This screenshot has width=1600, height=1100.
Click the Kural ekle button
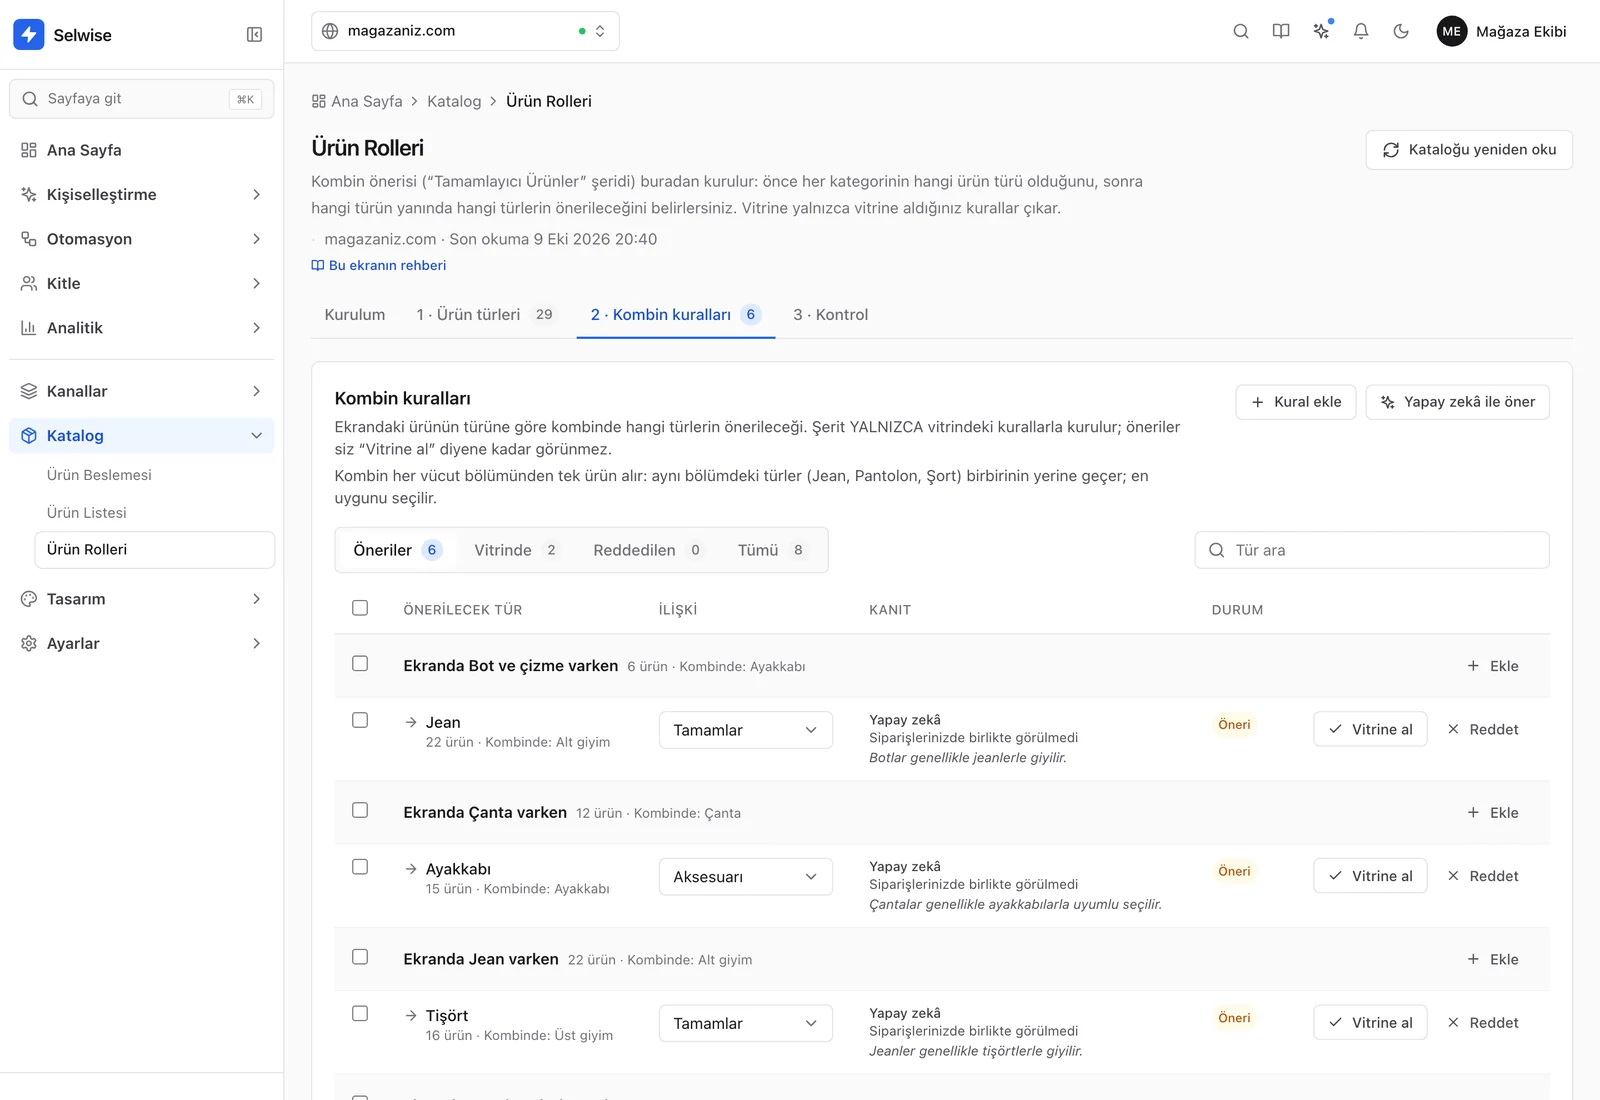[x=1296, y=402]
